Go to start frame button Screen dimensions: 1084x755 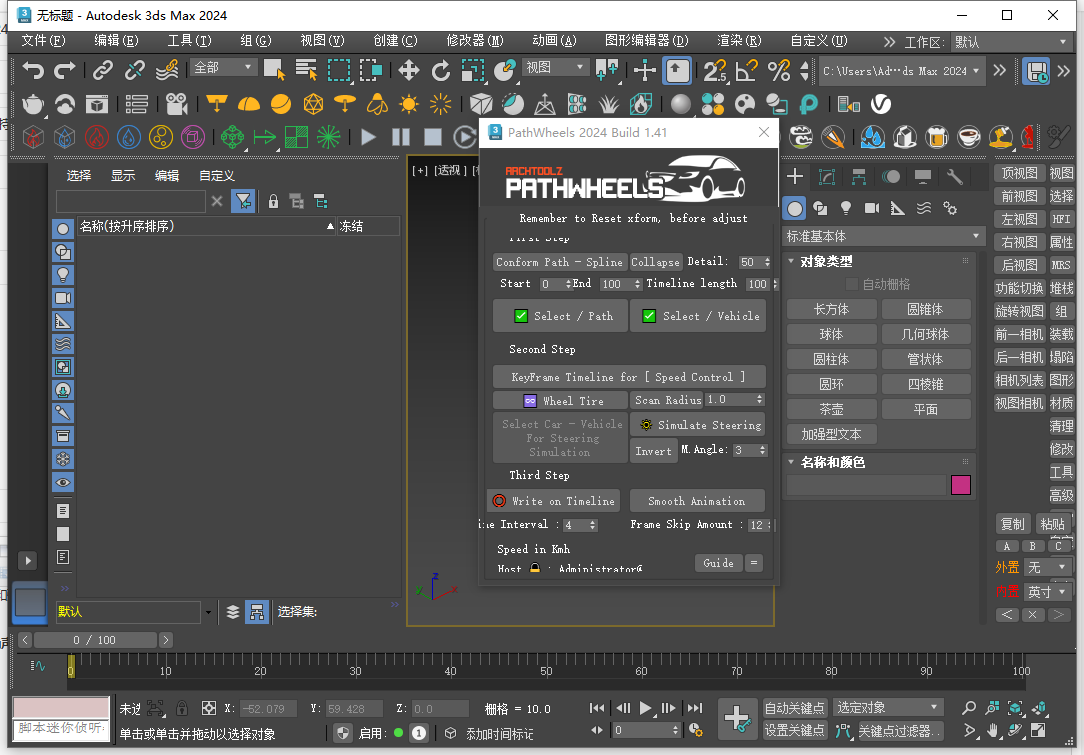coord(597,708)
